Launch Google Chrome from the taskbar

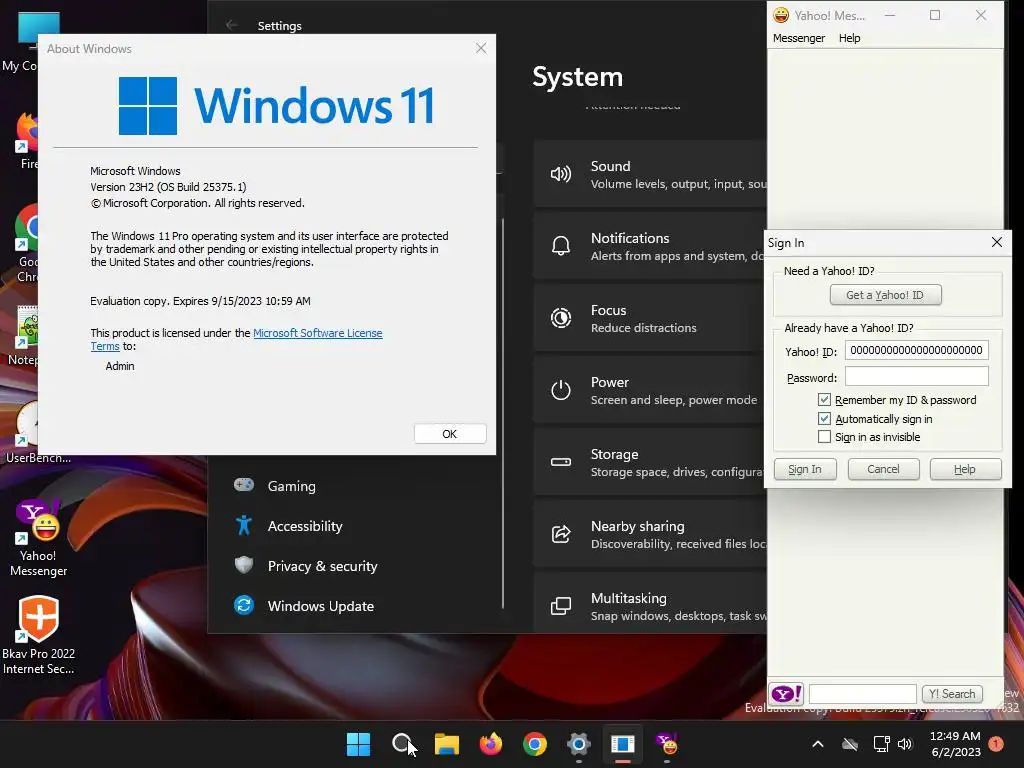(535, 744)
